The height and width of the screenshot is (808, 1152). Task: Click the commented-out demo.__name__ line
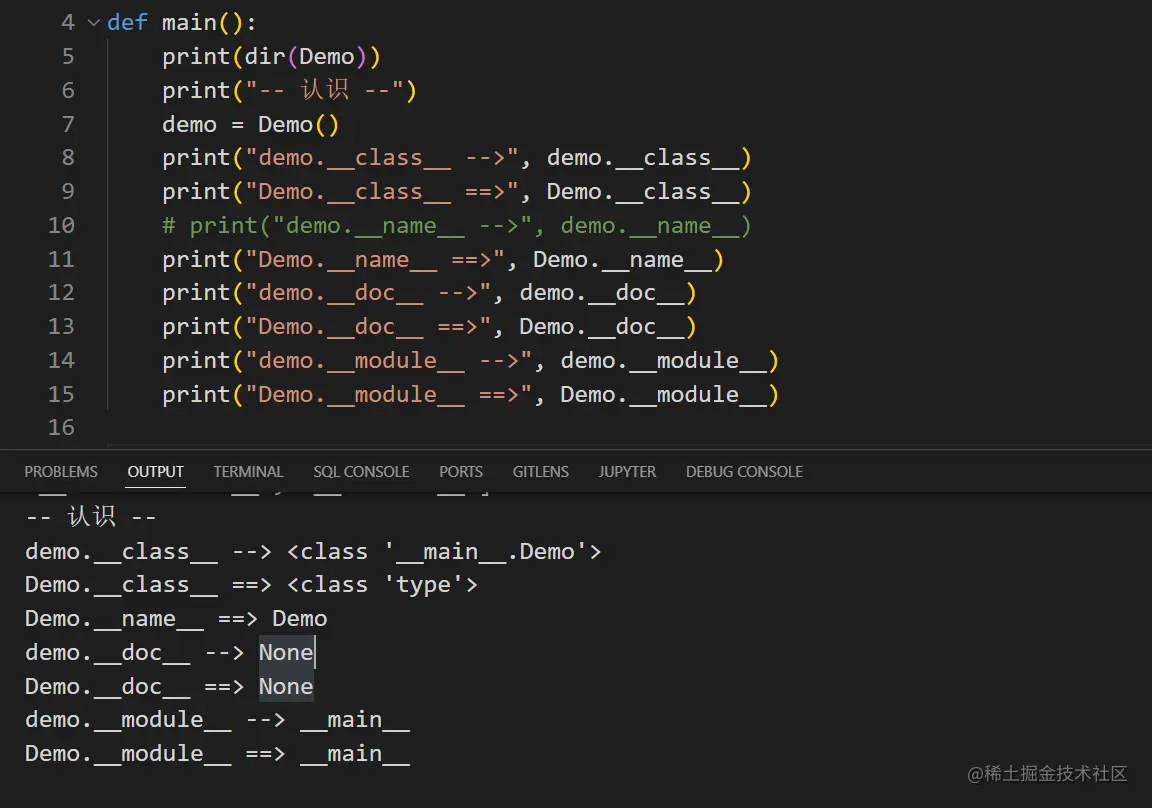(x=456, y=226)
